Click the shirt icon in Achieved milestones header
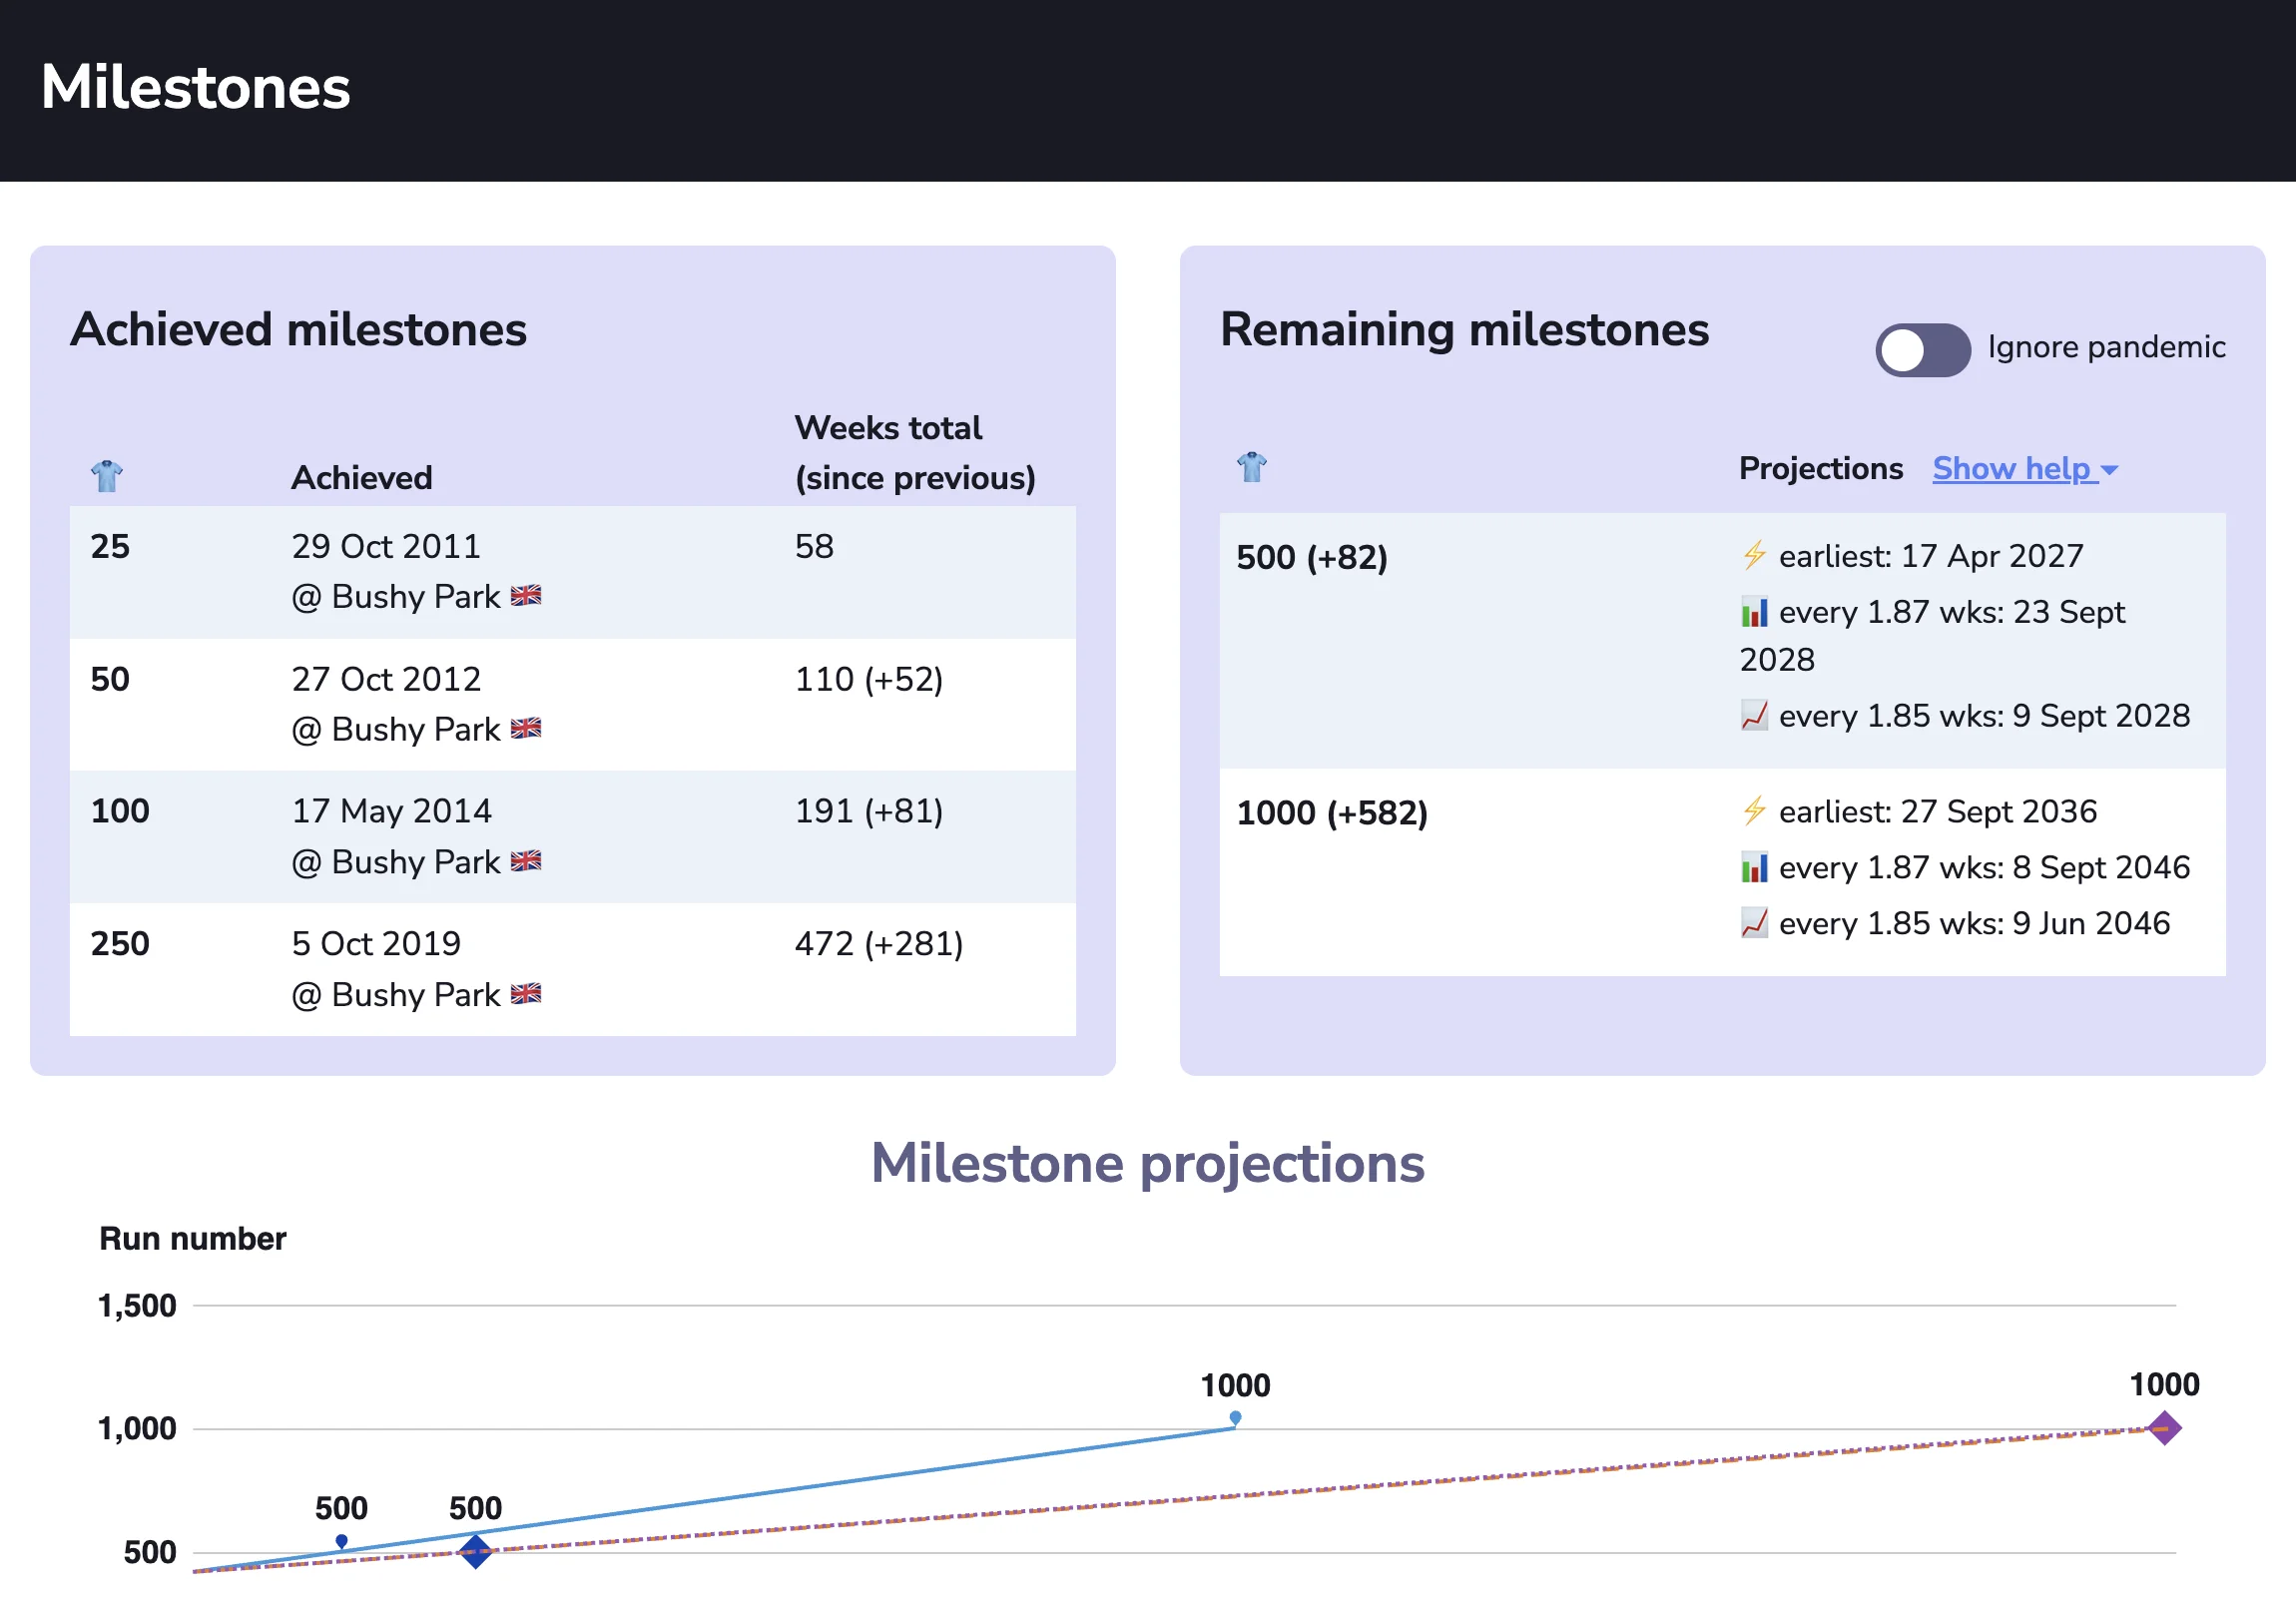This screenshot has width=2296, height=1597. [x=106, y=476]
